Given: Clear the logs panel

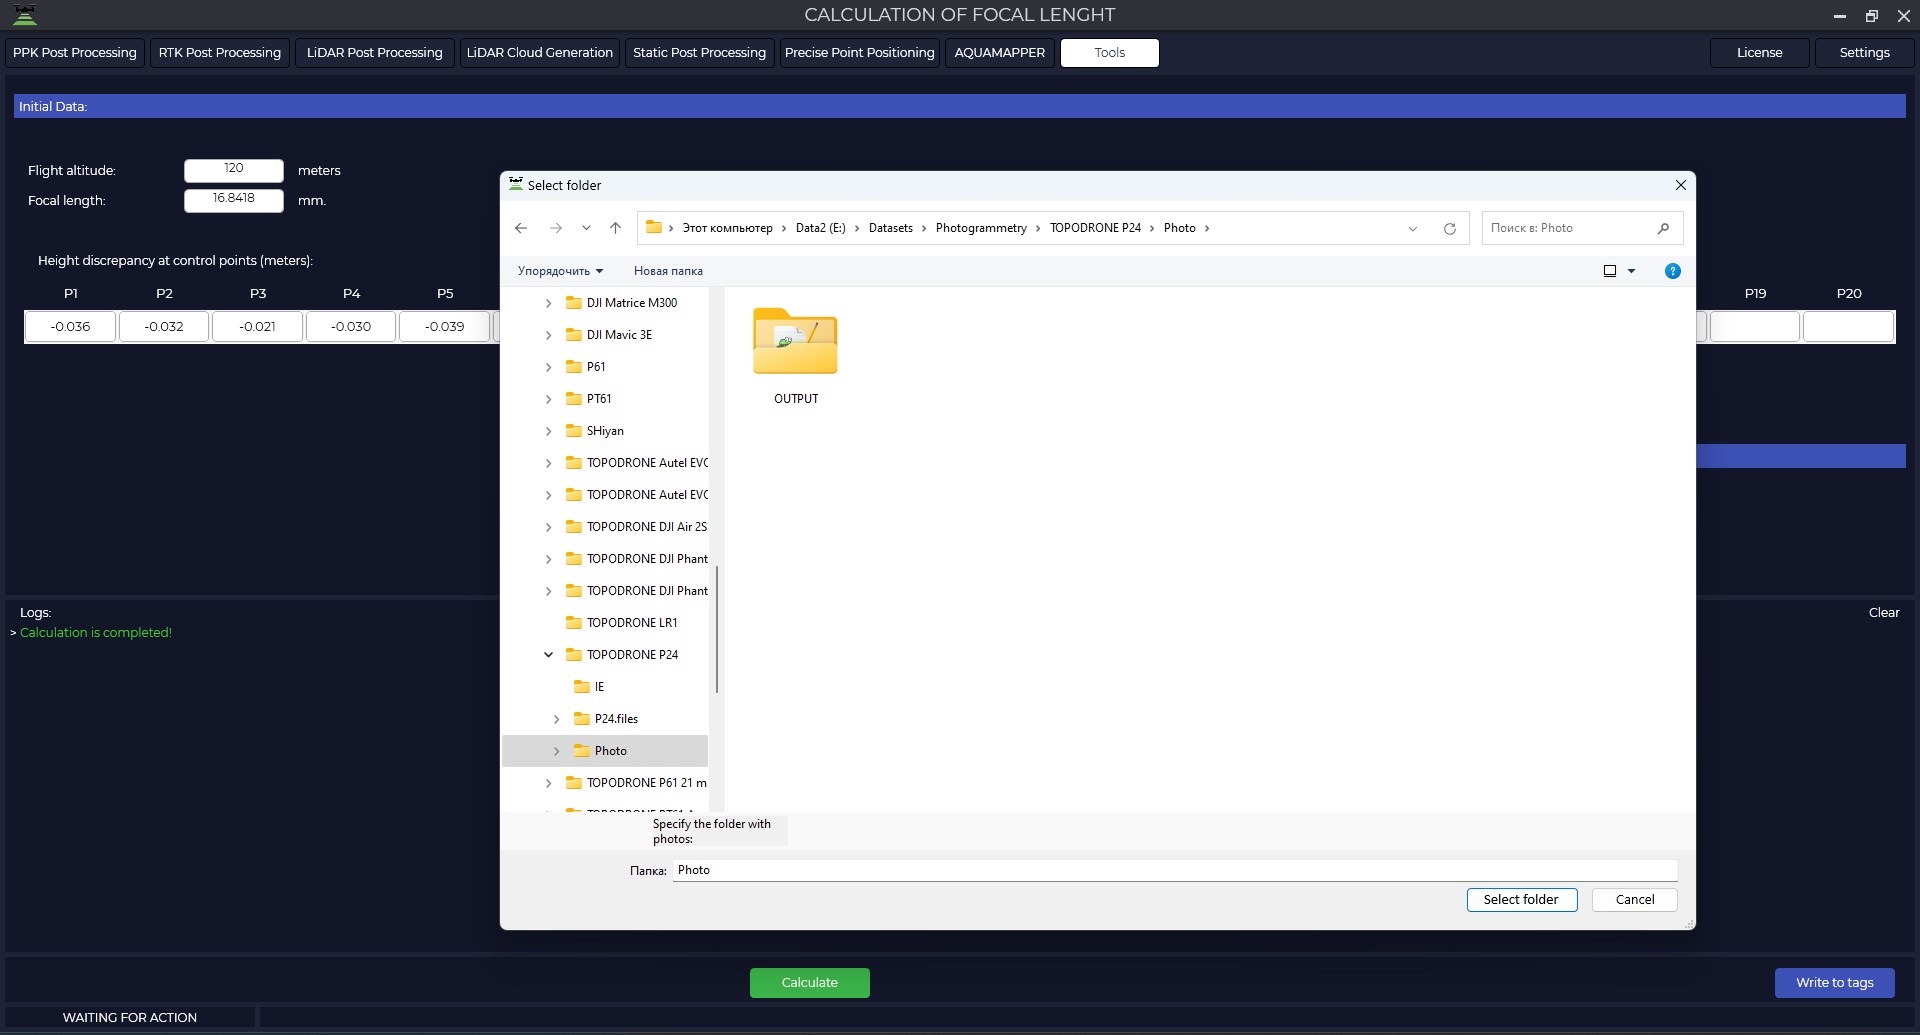Looking at the screenshot, I should click(1884, 613).
